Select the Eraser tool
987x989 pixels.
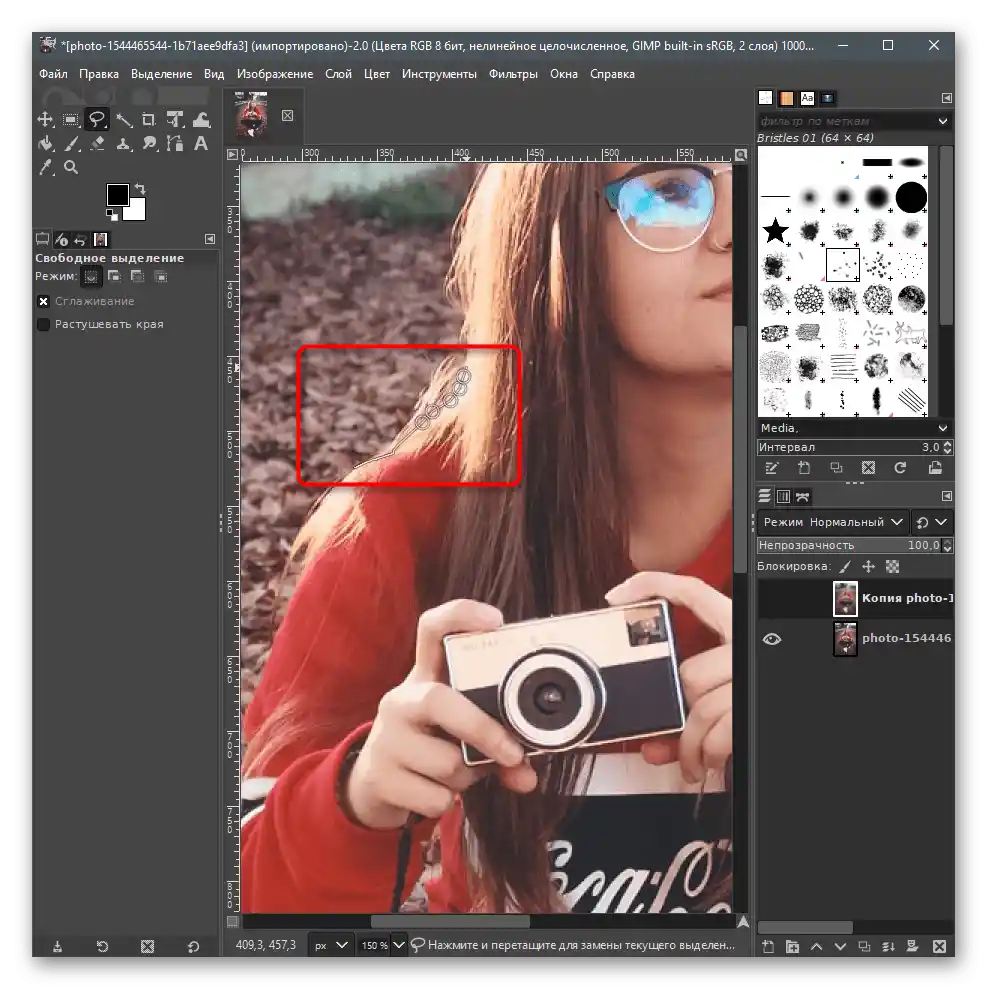[x=96, y=144]
